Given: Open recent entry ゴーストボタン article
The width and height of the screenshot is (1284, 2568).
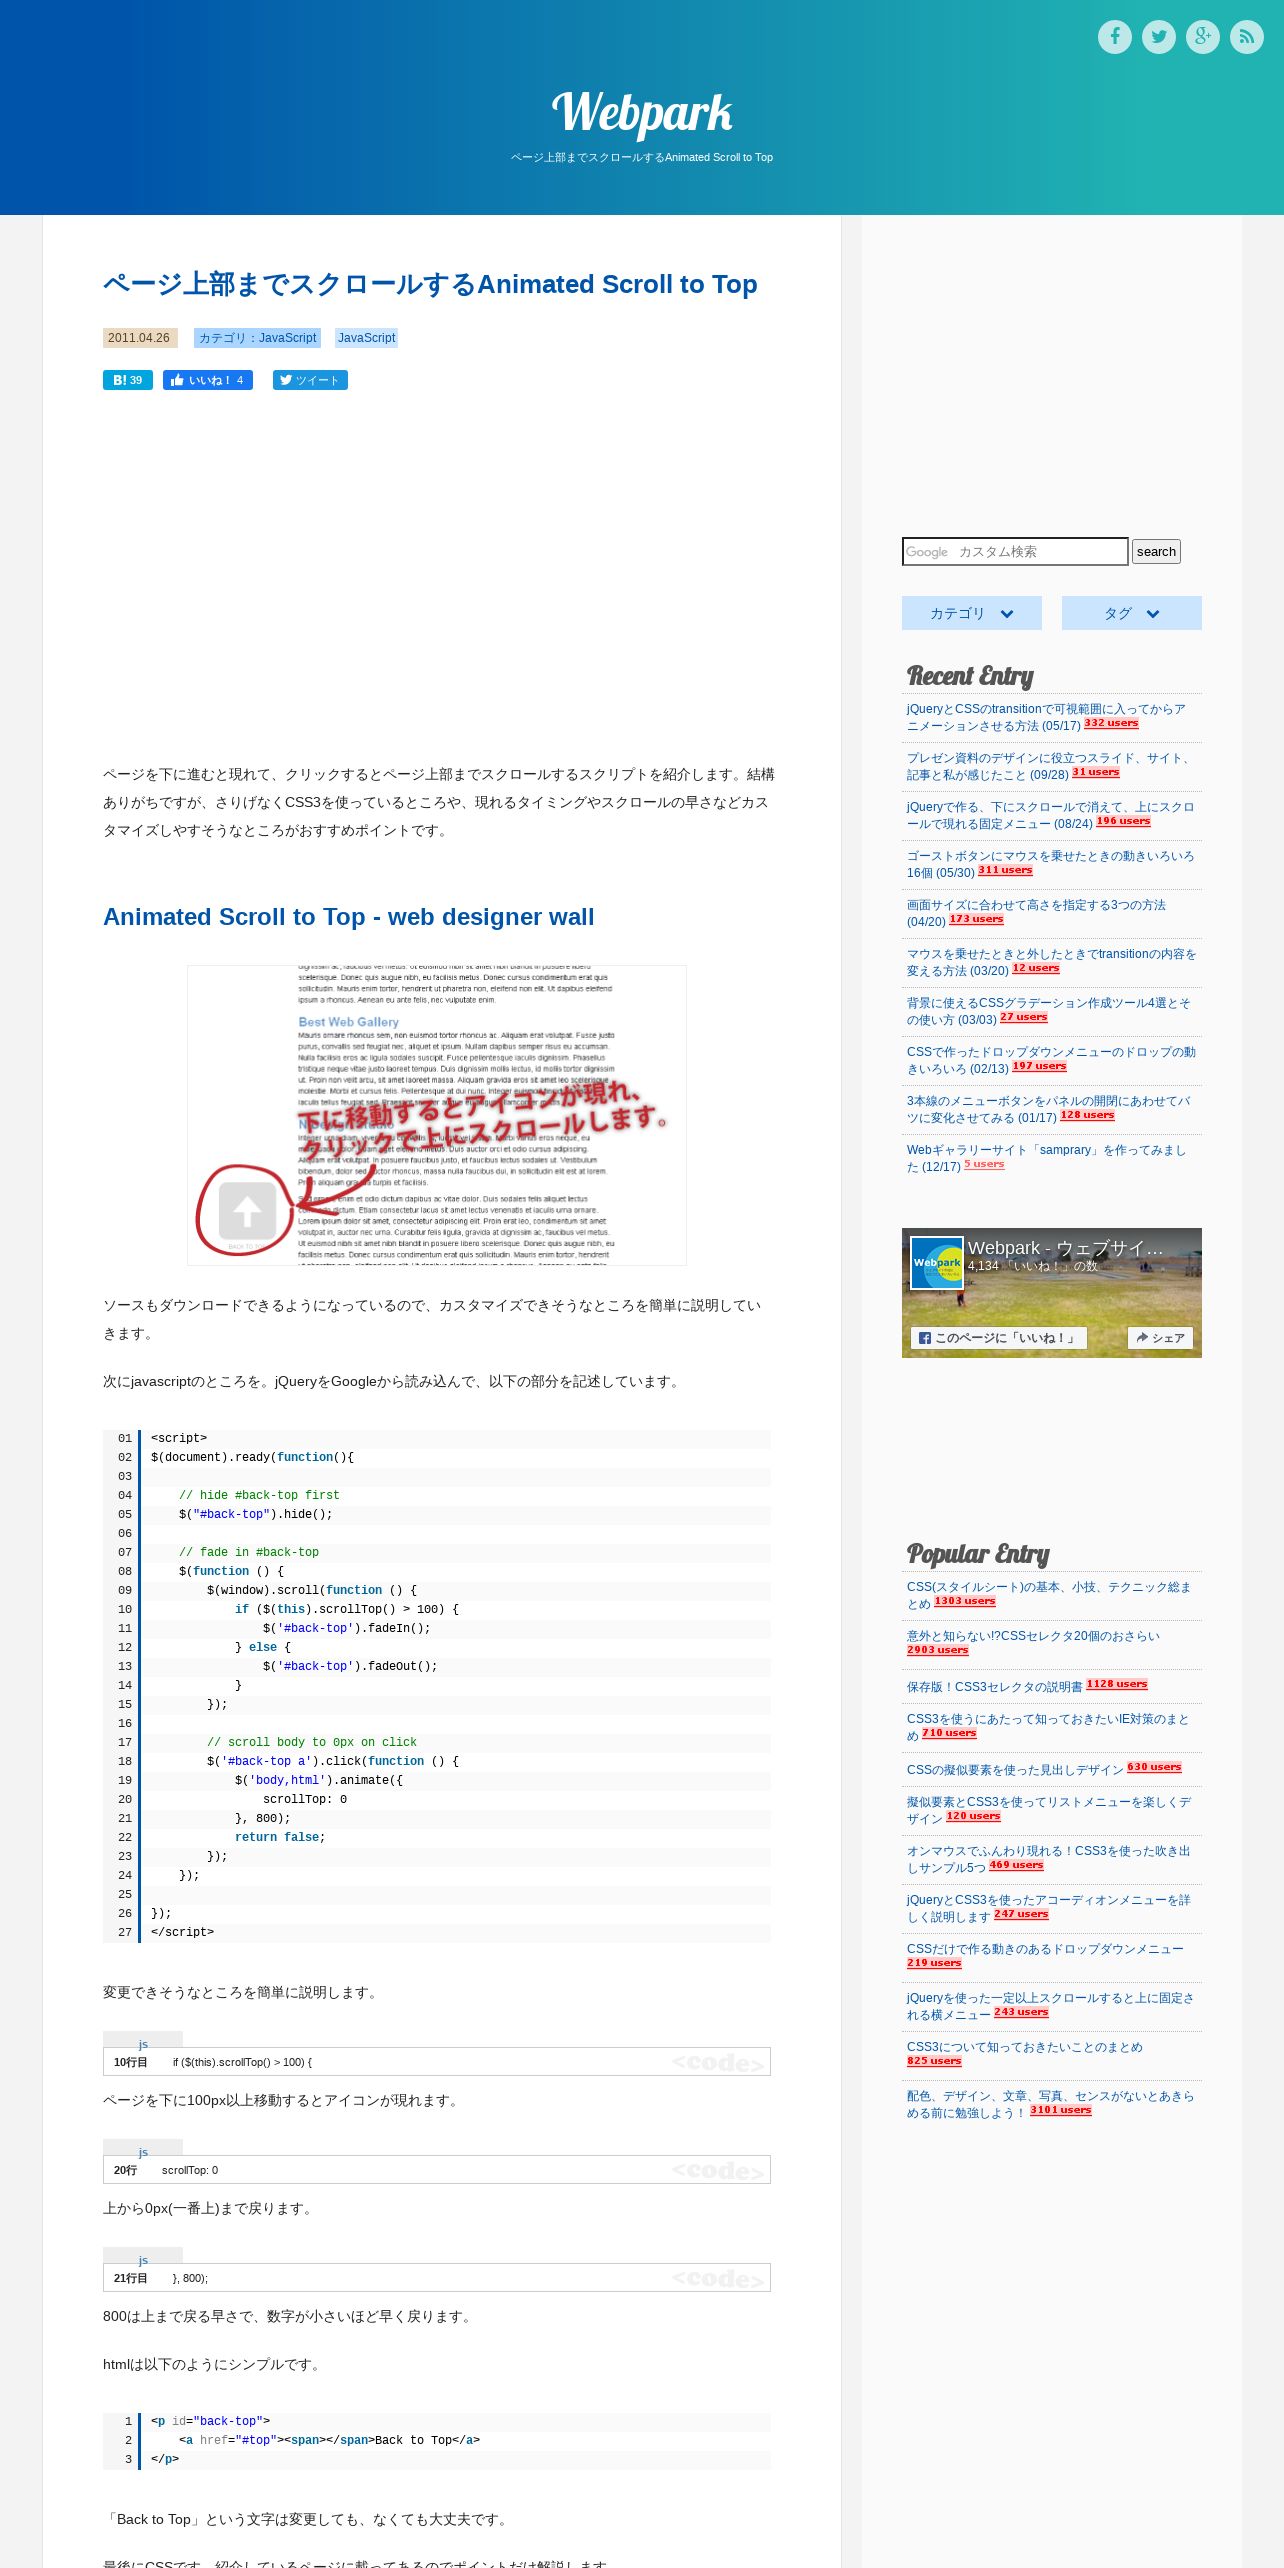Looking at the screenshot, I should click(x=1050, y=864).
